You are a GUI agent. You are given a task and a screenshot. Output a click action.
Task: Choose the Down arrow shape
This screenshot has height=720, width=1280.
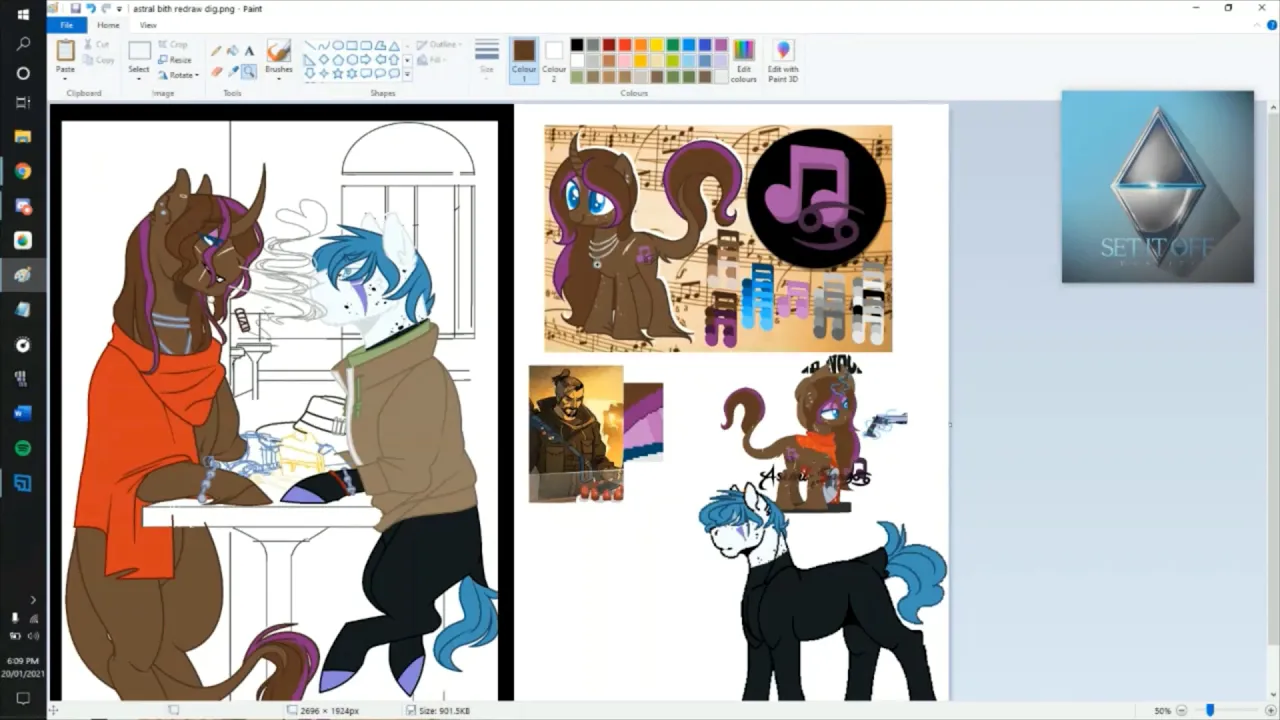[310, 74]
